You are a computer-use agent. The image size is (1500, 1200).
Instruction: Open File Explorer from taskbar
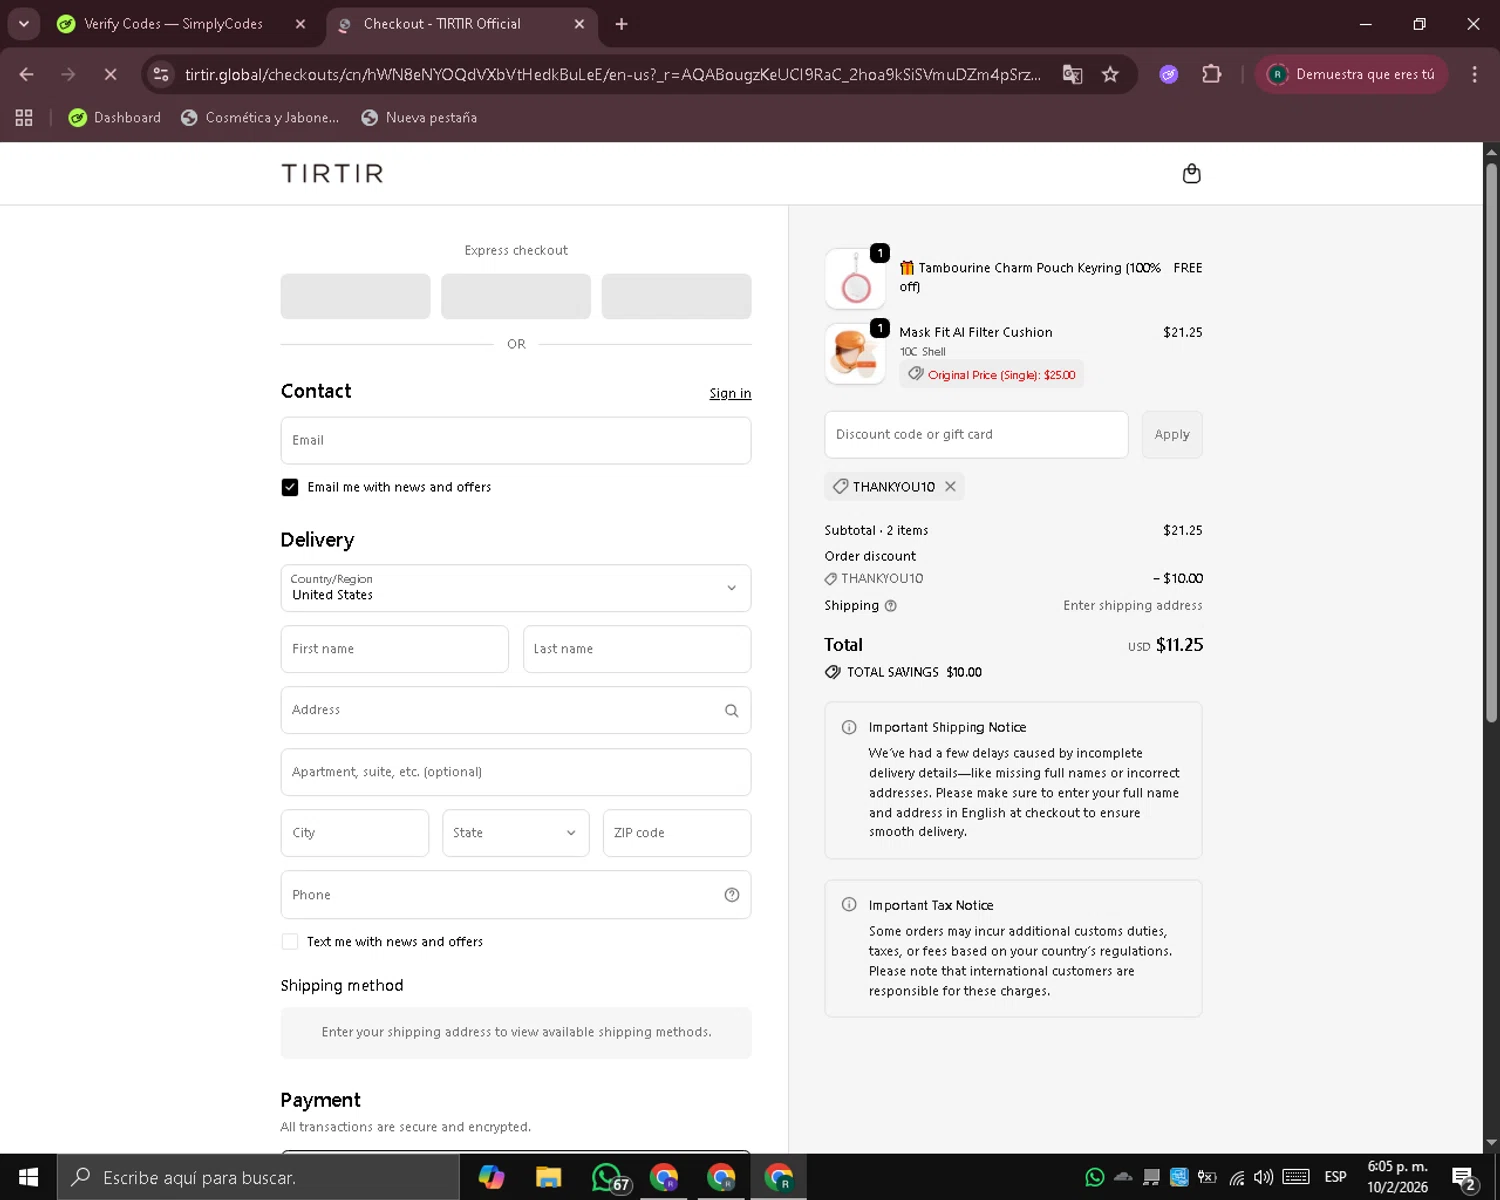(548, 1177)
